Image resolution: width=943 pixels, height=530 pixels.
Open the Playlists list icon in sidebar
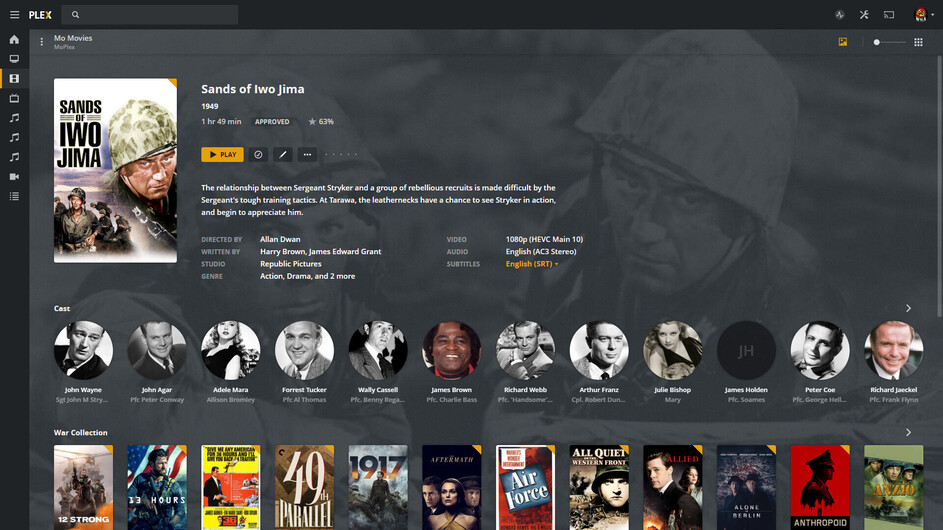(14, 196)
